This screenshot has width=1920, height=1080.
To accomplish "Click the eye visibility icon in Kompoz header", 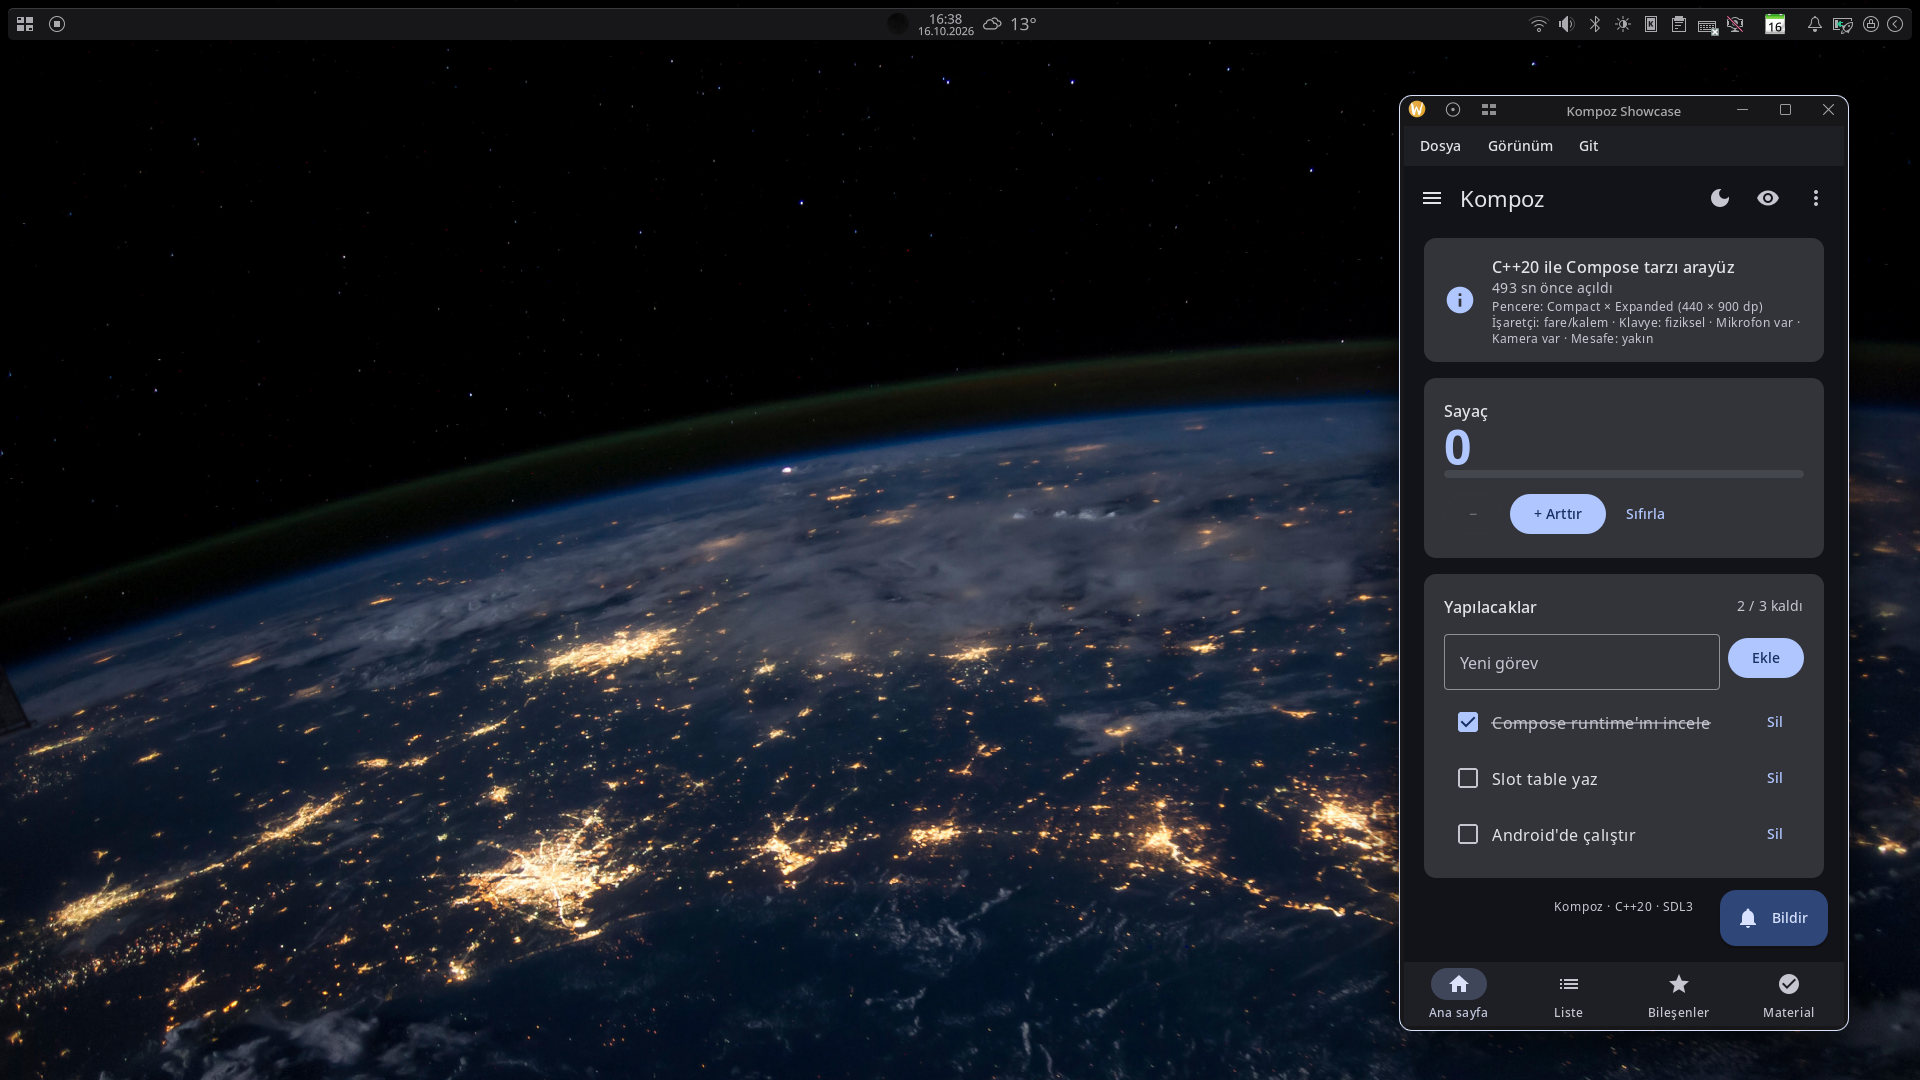I will click(x=1768, y=198).
